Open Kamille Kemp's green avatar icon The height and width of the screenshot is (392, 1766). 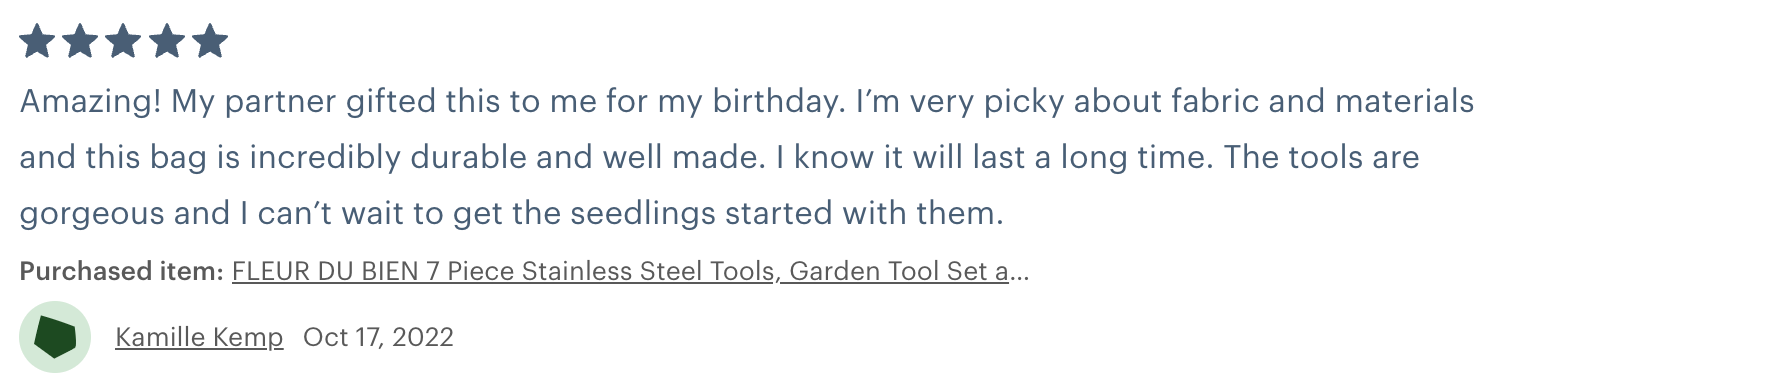(x=55, y=337)
